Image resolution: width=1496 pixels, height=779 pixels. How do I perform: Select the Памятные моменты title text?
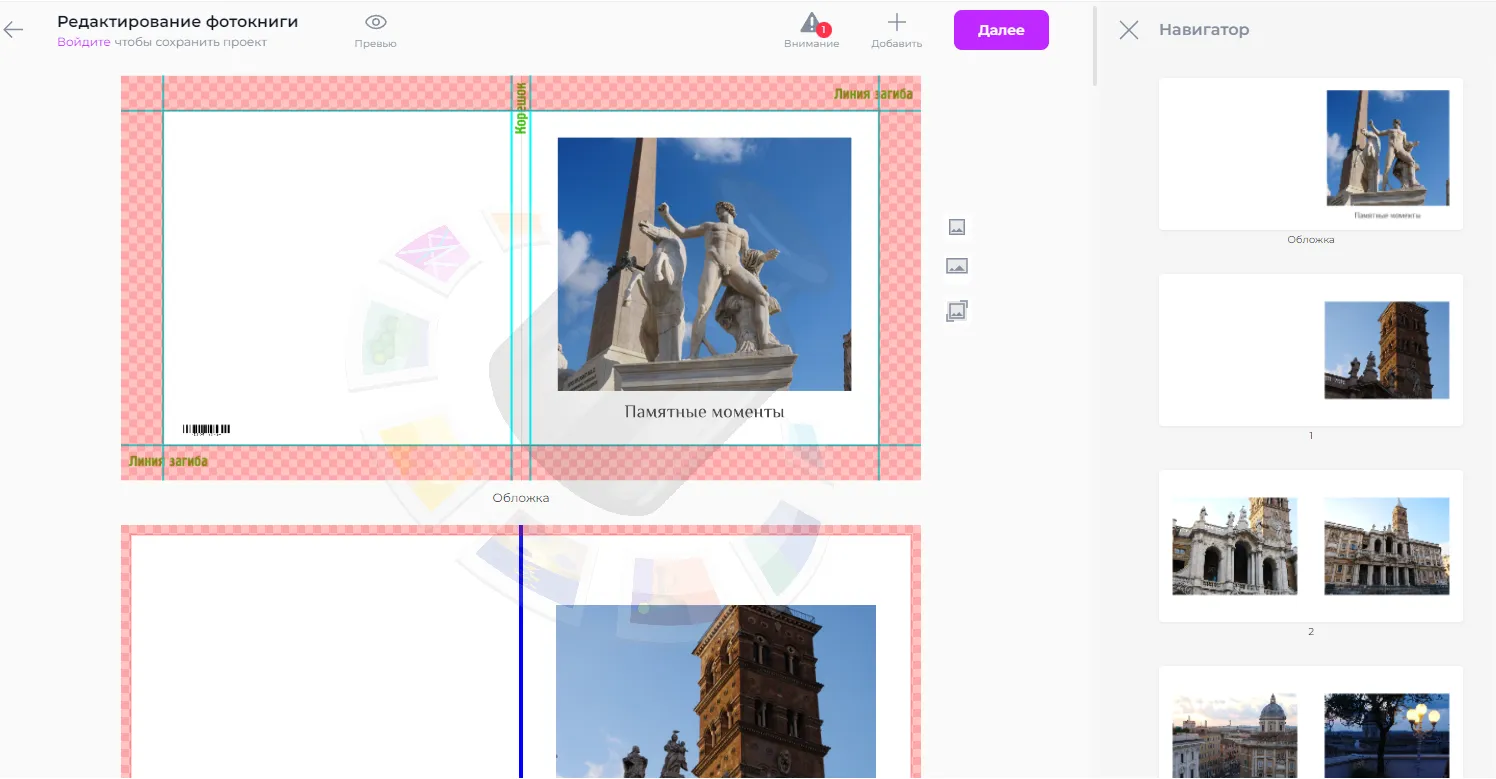tap(703, 410)
